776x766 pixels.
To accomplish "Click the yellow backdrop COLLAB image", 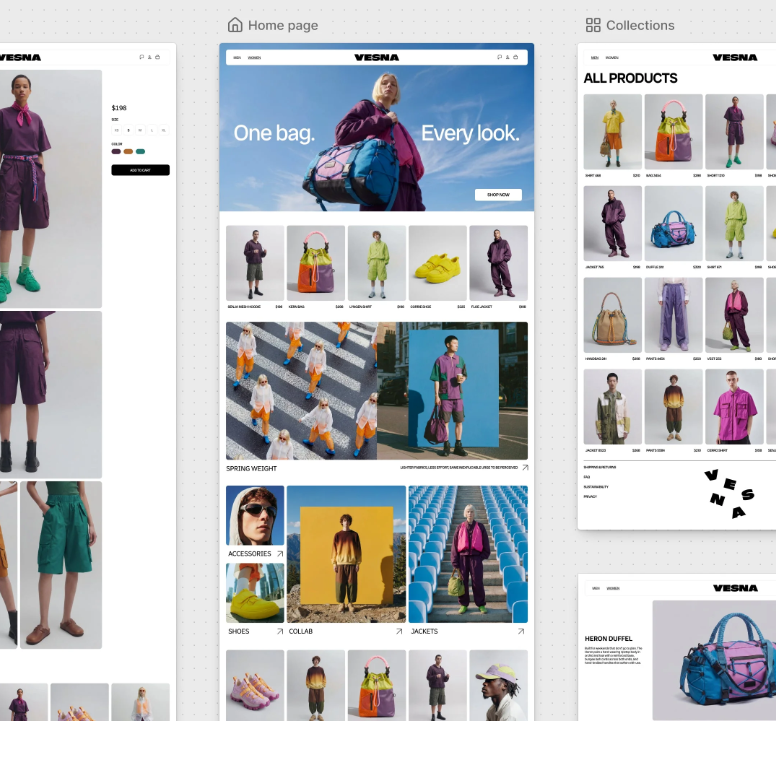I will click(346, 554).
